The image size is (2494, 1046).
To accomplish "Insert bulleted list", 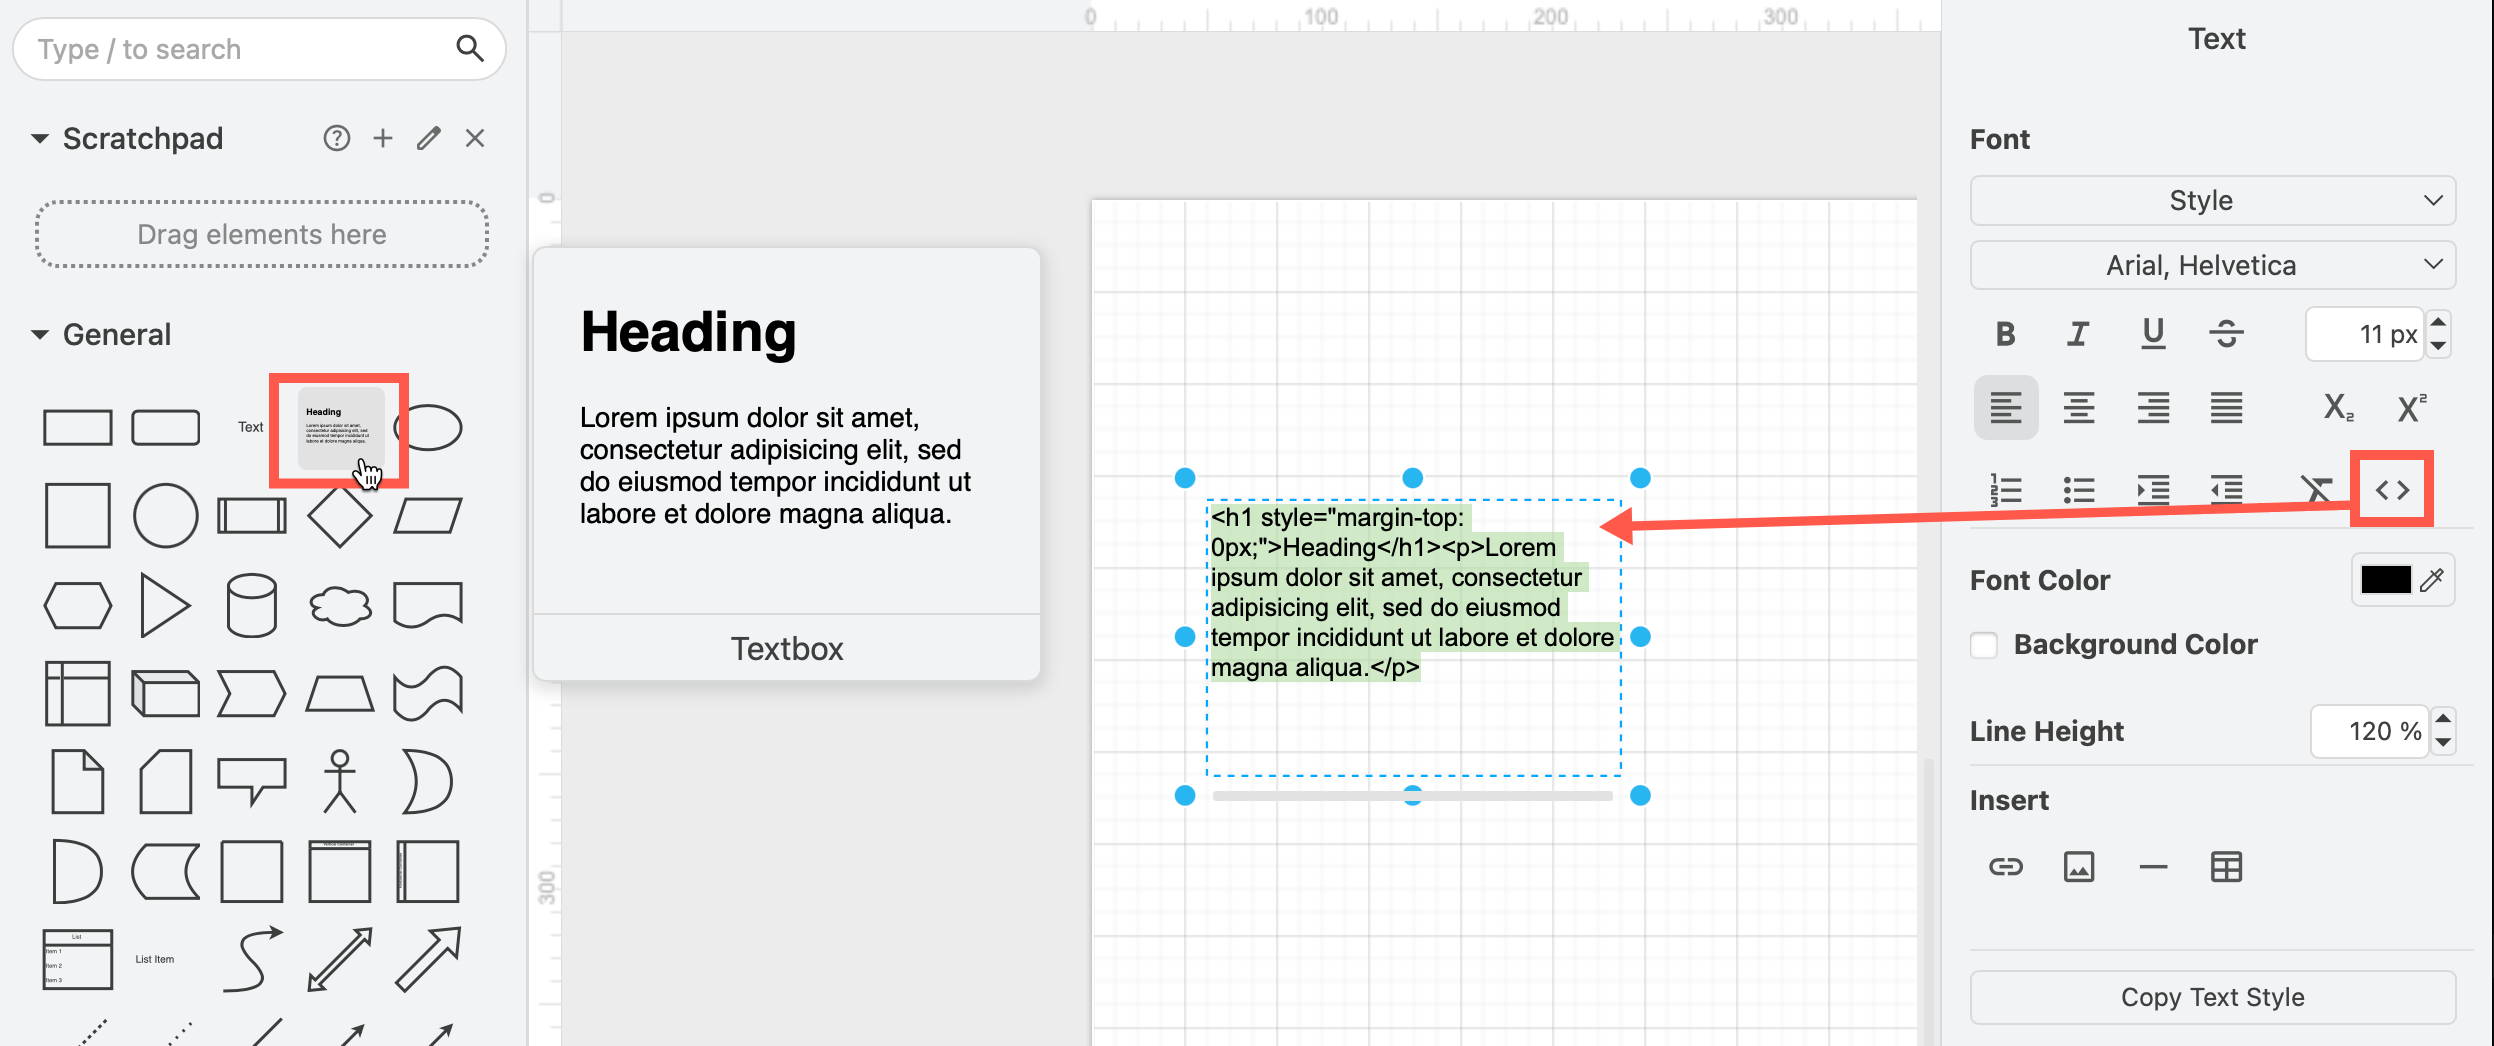I will point(2079,490).
